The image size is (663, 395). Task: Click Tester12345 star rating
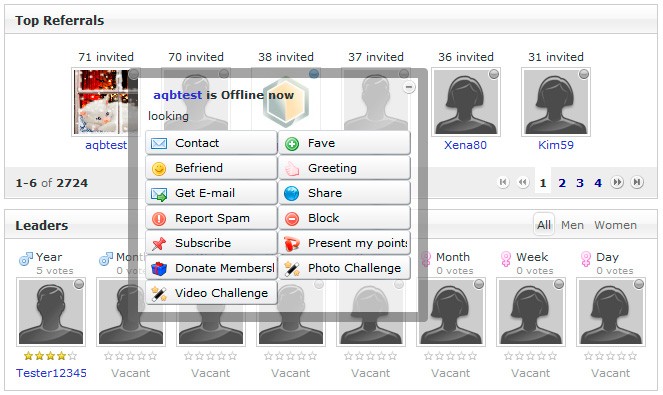51,356
